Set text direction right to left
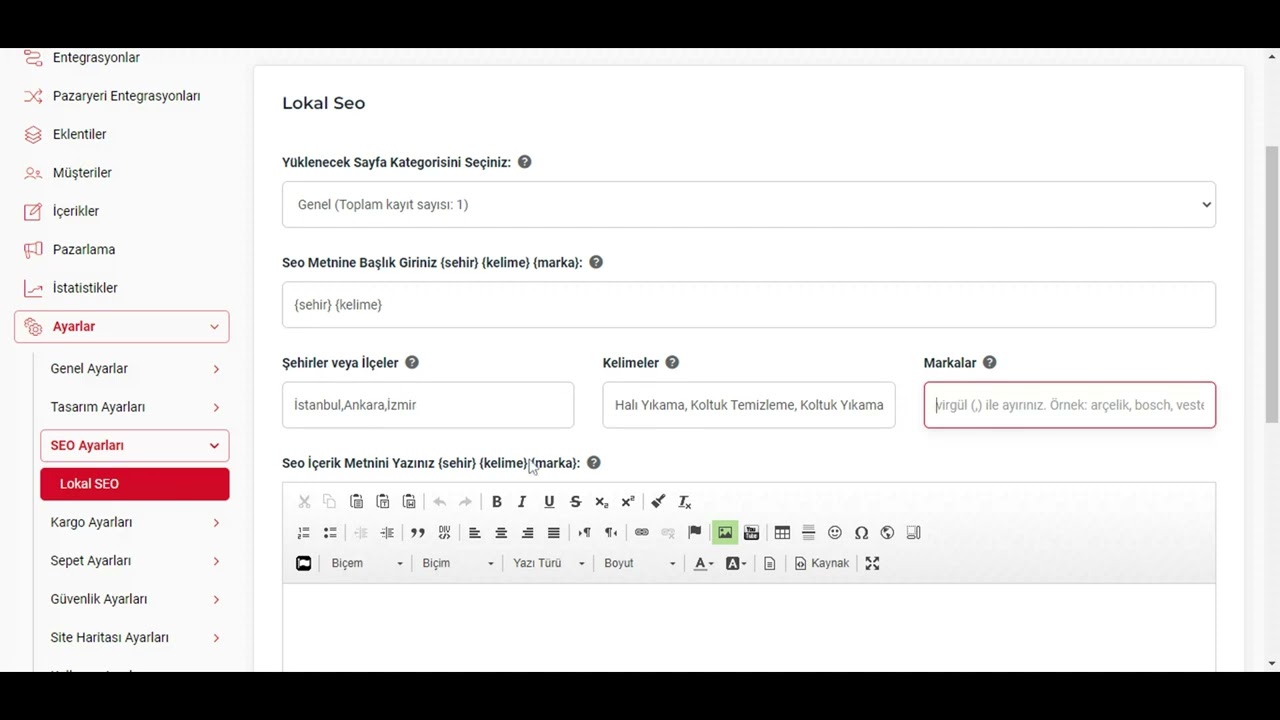1280x720 pixels. click(x=611, y=533)
